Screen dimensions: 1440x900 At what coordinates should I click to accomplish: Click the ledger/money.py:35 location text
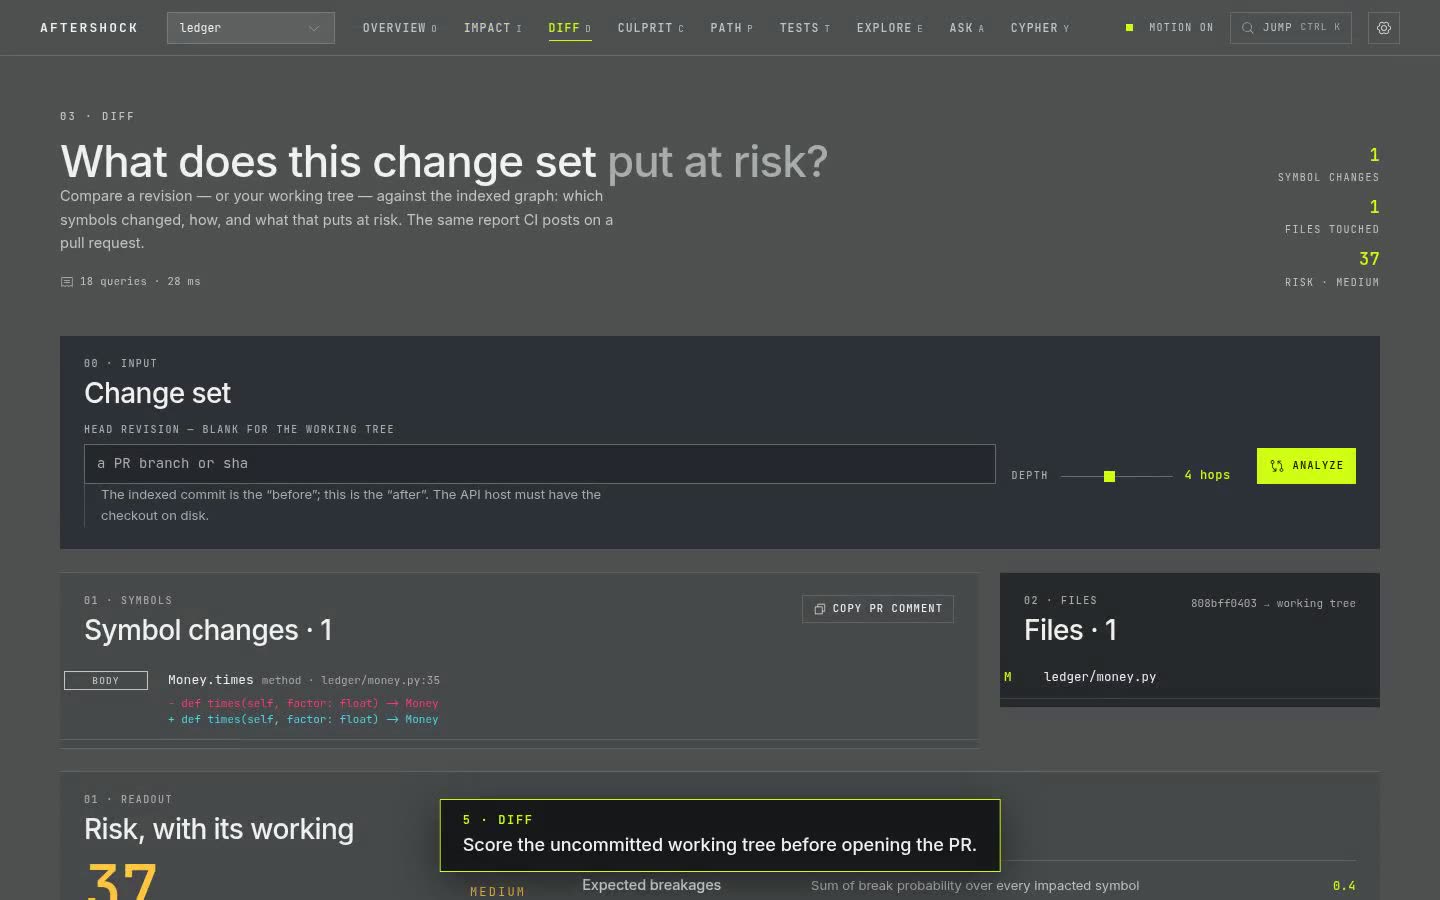(x=380, y=680)
